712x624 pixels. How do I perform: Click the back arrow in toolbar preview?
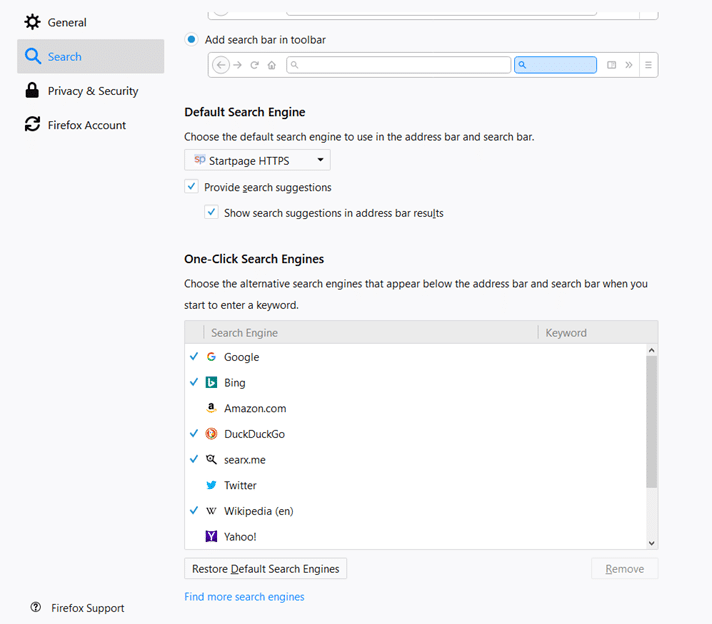coord(221,65)
